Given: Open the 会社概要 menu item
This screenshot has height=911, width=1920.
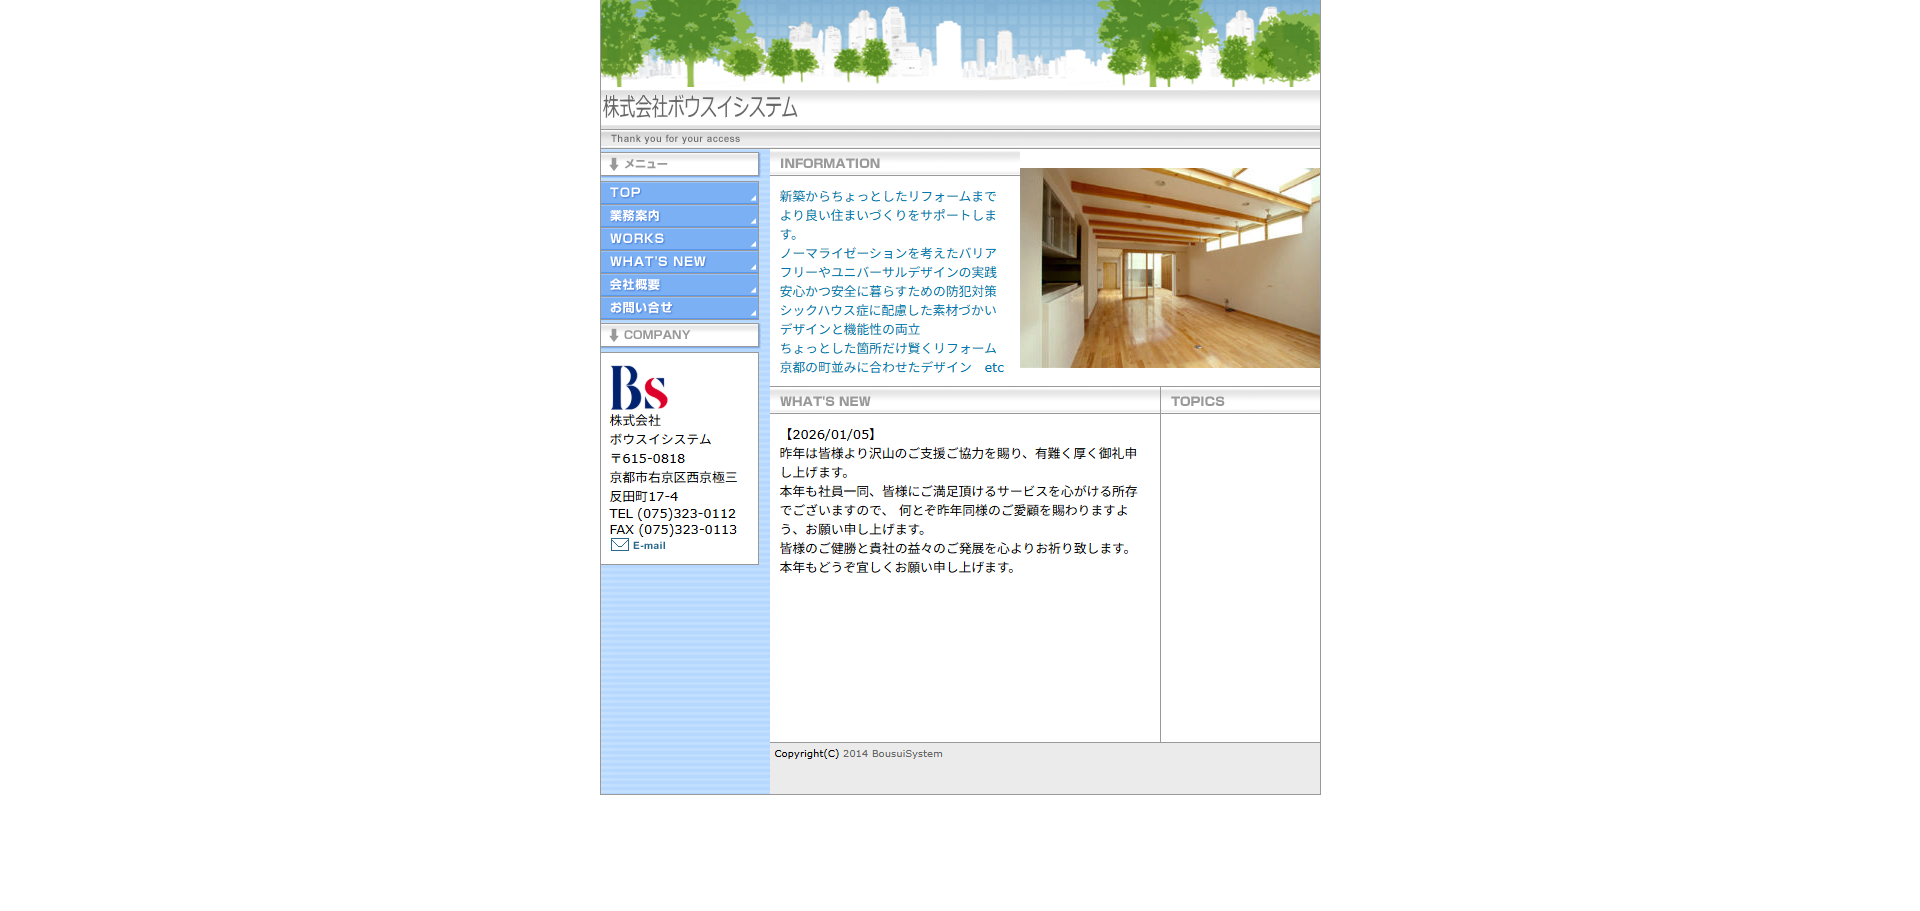Looking at the screenshot, I should [679, 285].
